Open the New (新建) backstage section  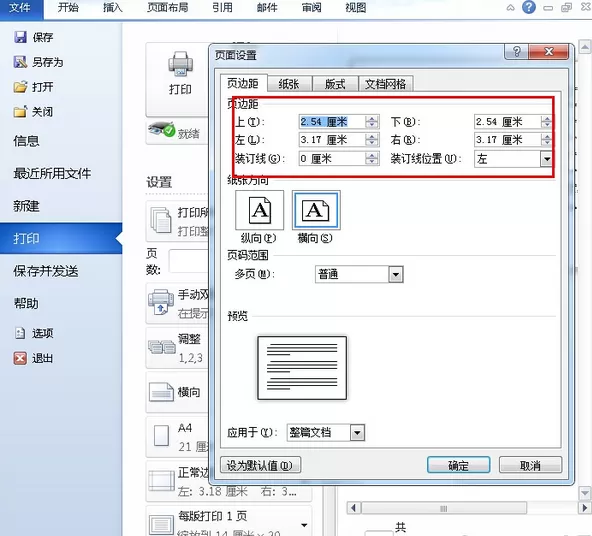[x=26, y=206]
